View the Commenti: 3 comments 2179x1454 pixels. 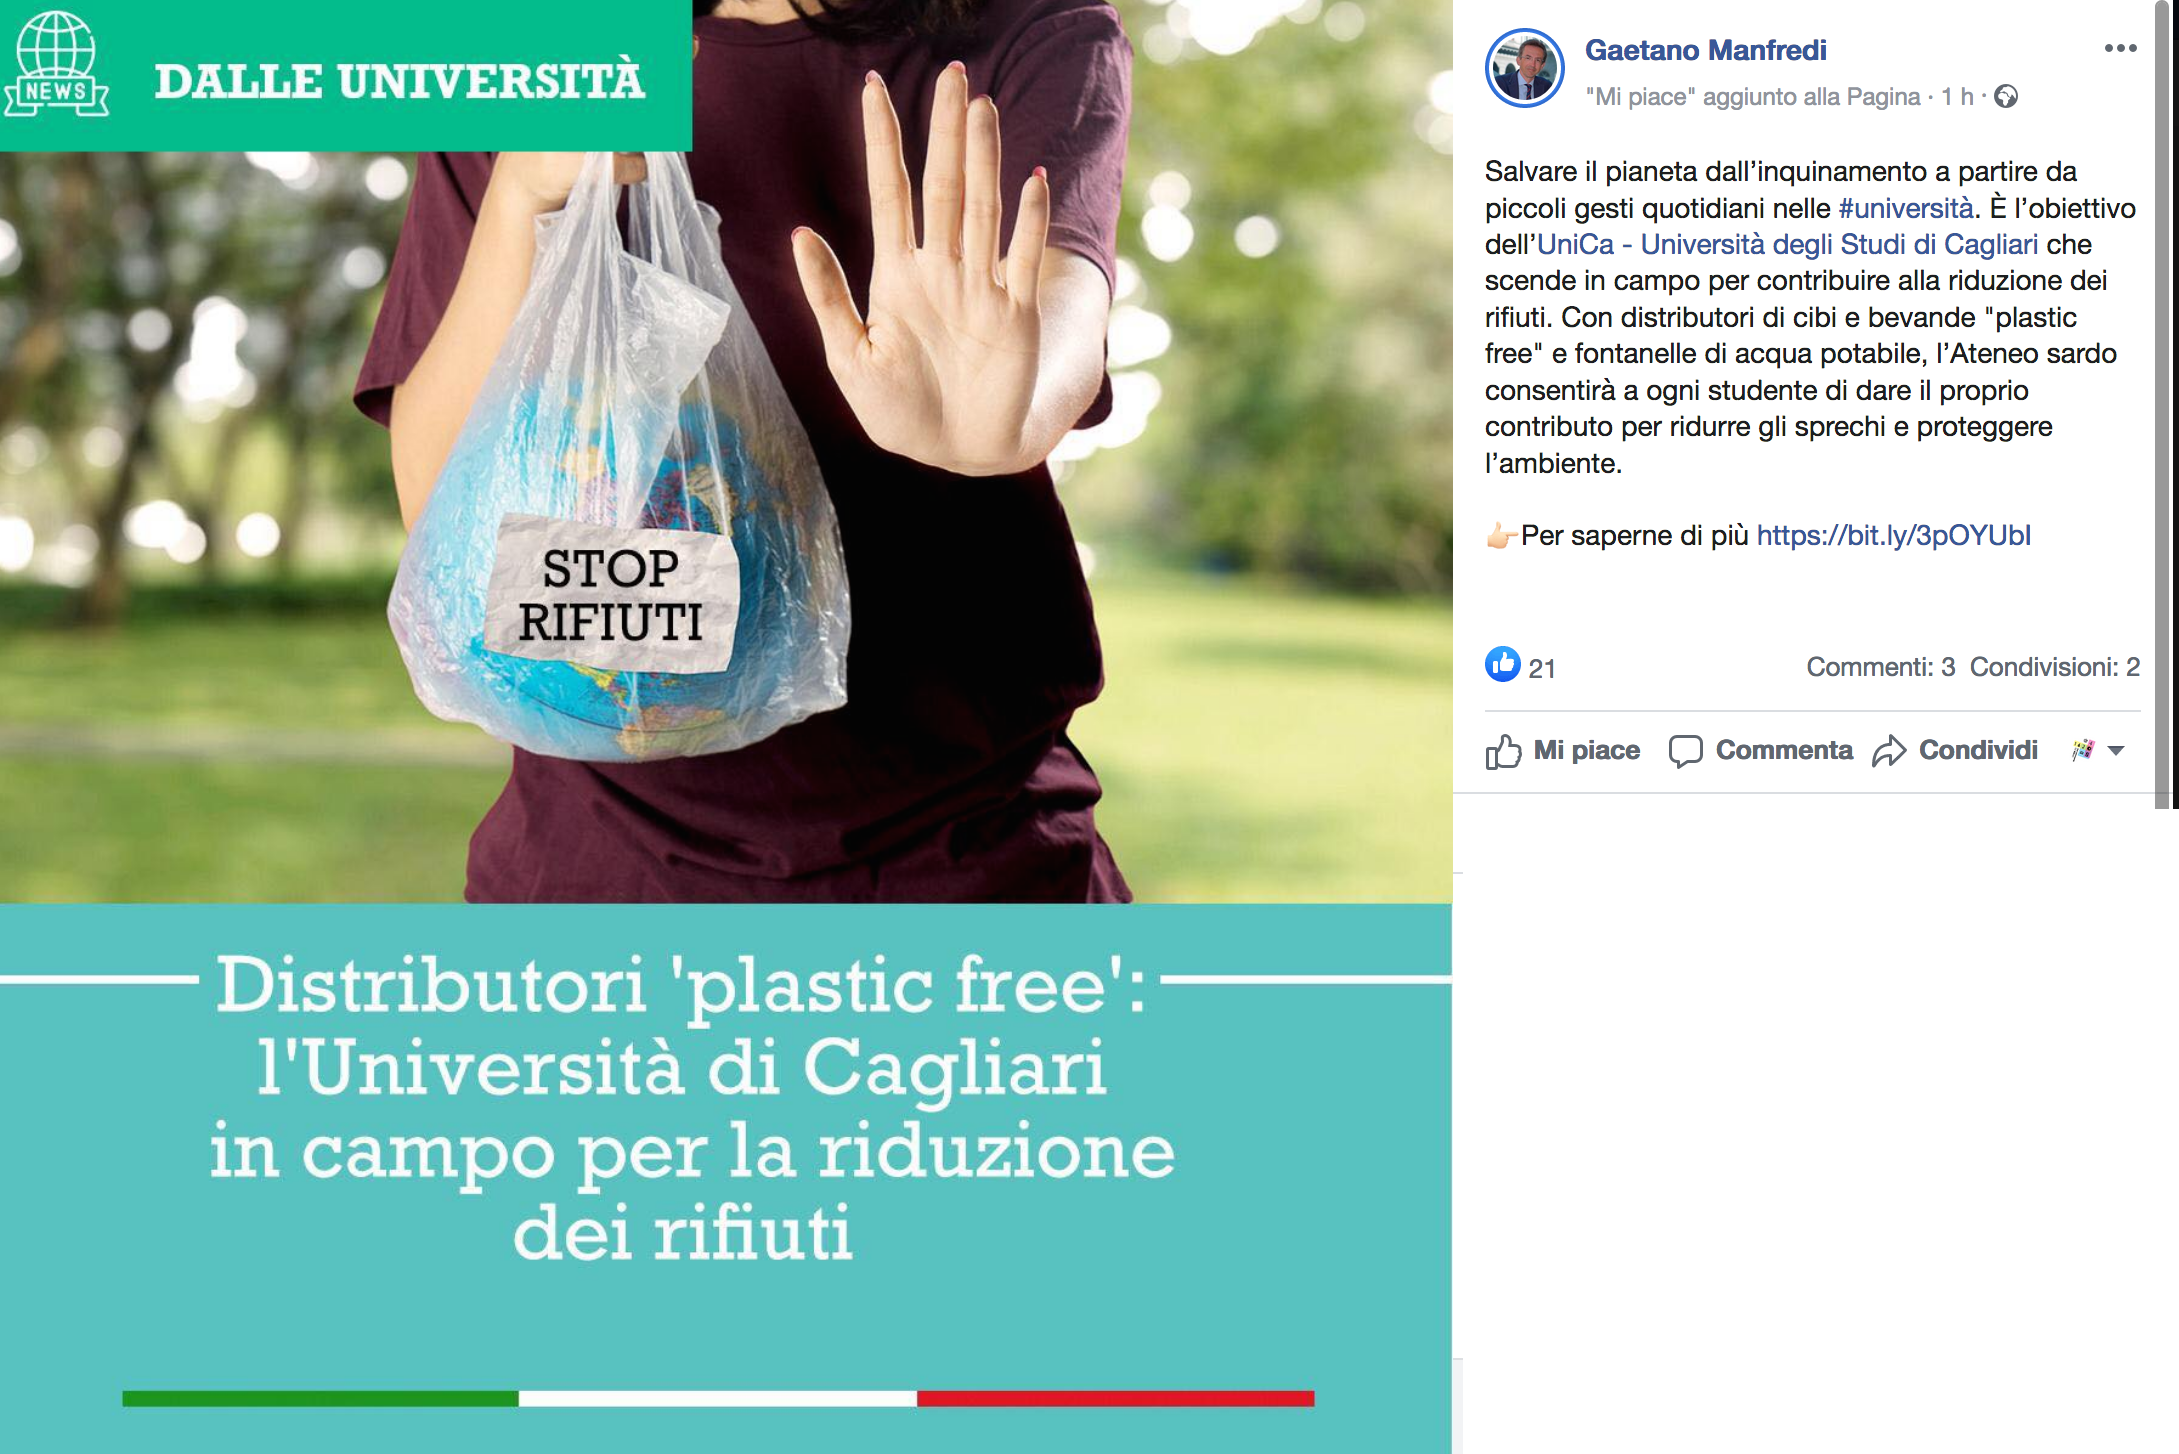(x=1880, y=667)
